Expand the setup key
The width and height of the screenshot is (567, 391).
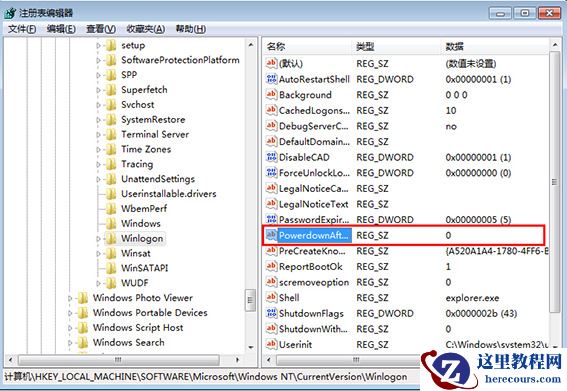tap(98, 45)
